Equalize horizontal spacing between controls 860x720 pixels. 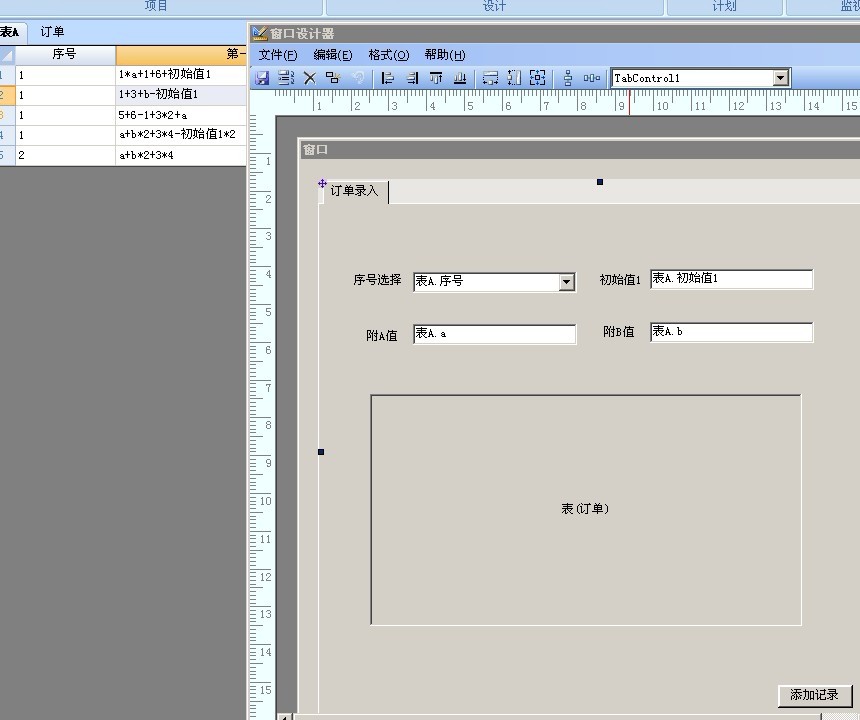pyautogui.click(x=591, y=78)
